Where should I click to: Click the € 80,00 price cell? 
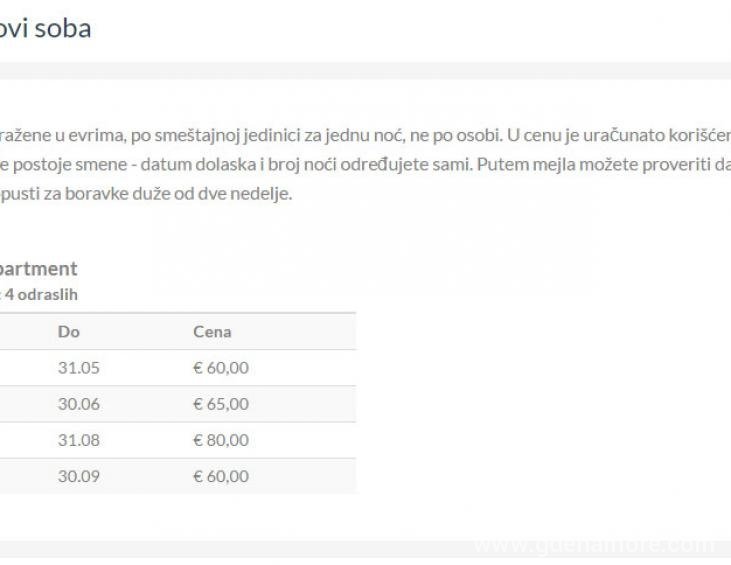221,440
